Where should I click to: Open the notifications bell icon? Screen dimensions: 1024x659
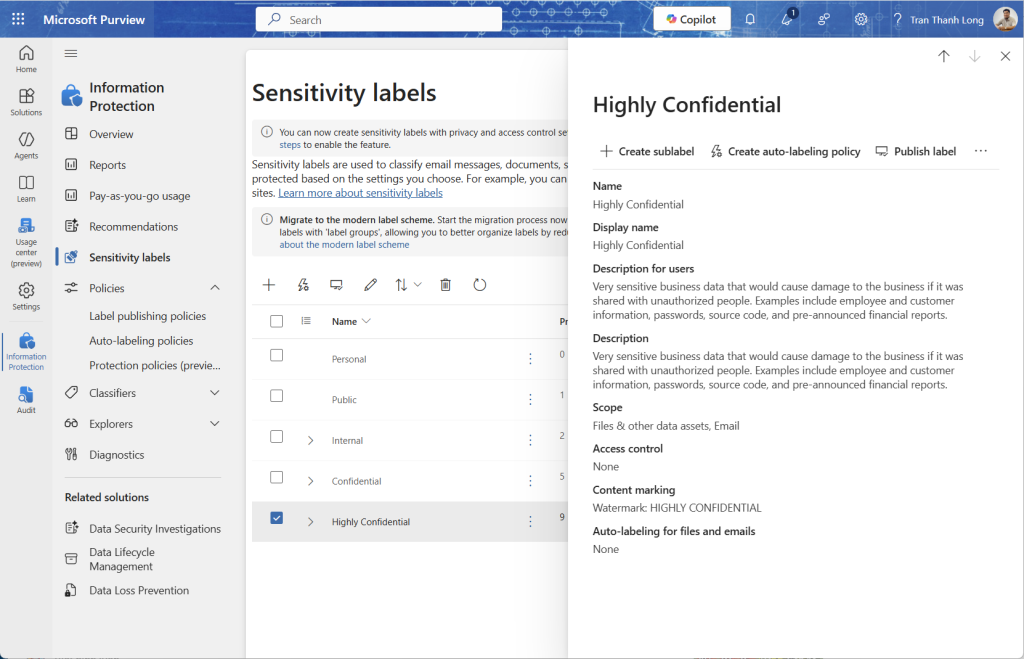[750, 19]
